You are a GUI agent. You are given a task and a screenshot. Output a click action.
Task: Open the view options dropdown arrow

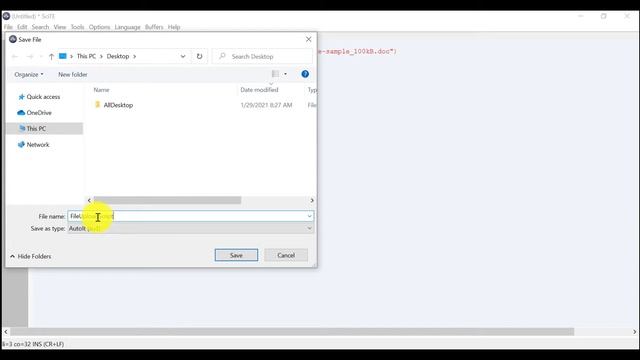[285, 74]
